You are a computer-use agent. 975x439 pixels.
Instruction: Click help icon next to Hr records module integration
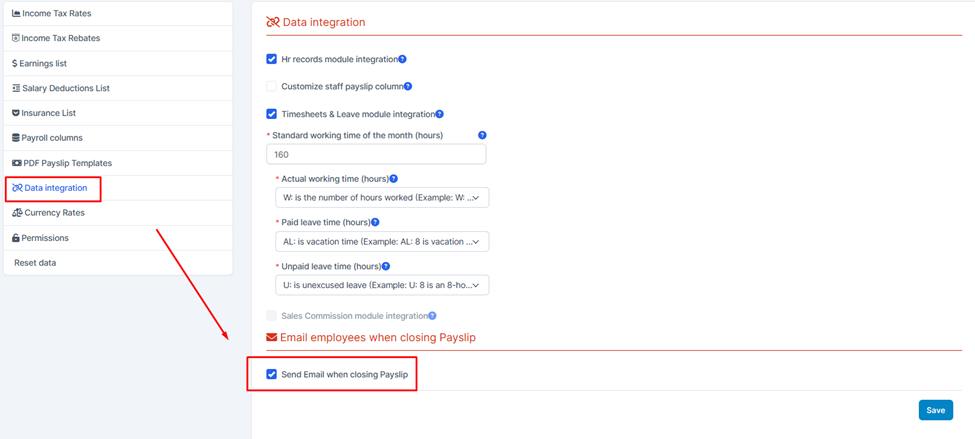pos(402,60)
